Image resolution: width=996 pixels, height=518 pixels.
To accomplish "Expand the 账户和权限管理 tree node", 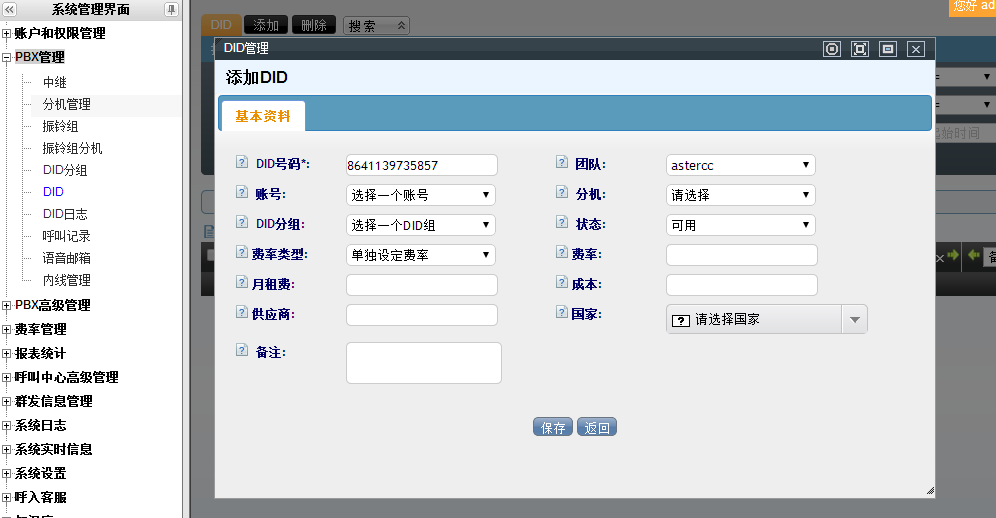I will tap(7, 34).
